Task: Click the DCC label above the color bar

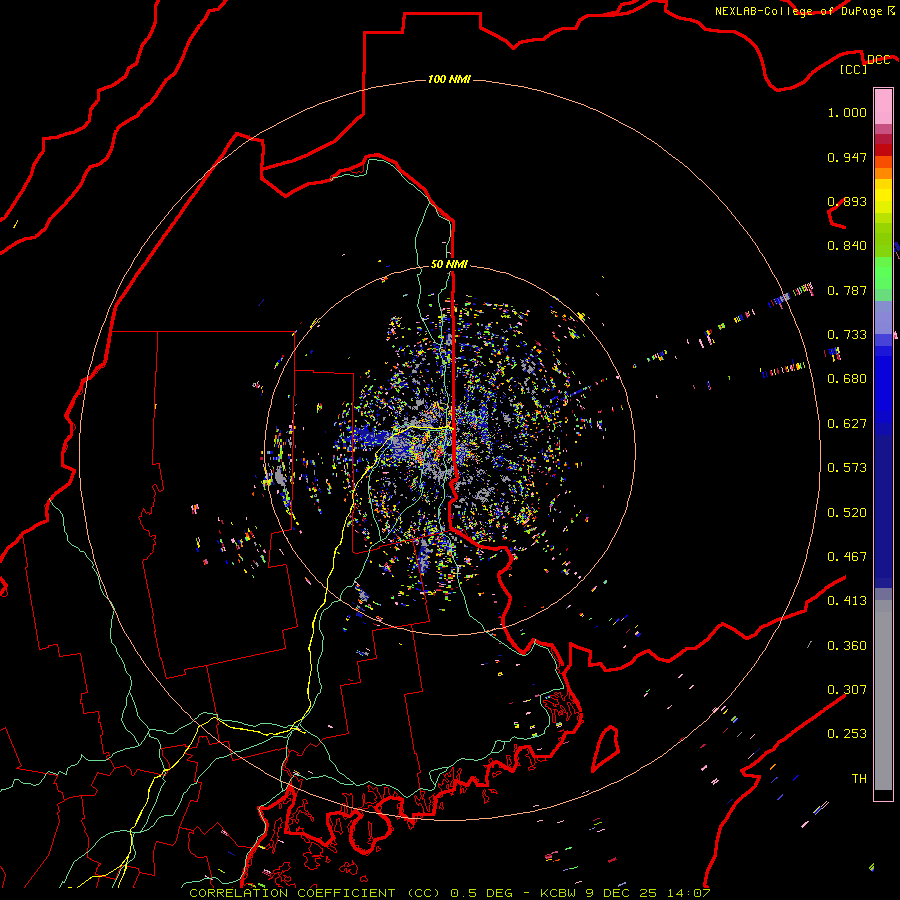Action: click(878, 60)
